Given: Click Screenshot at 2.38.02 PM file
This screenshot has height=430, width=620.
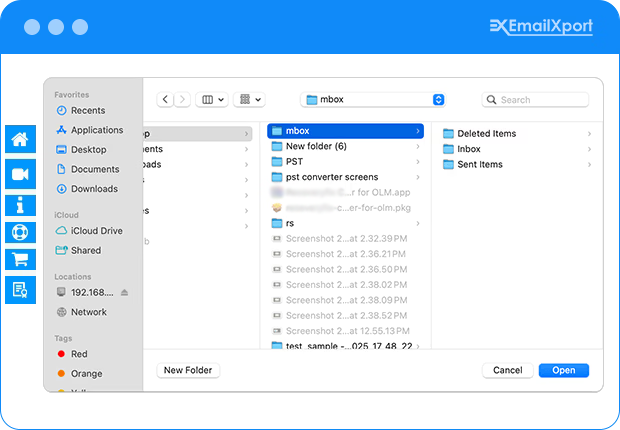Looking at the screenshot, I should click(x=346, y=285).
